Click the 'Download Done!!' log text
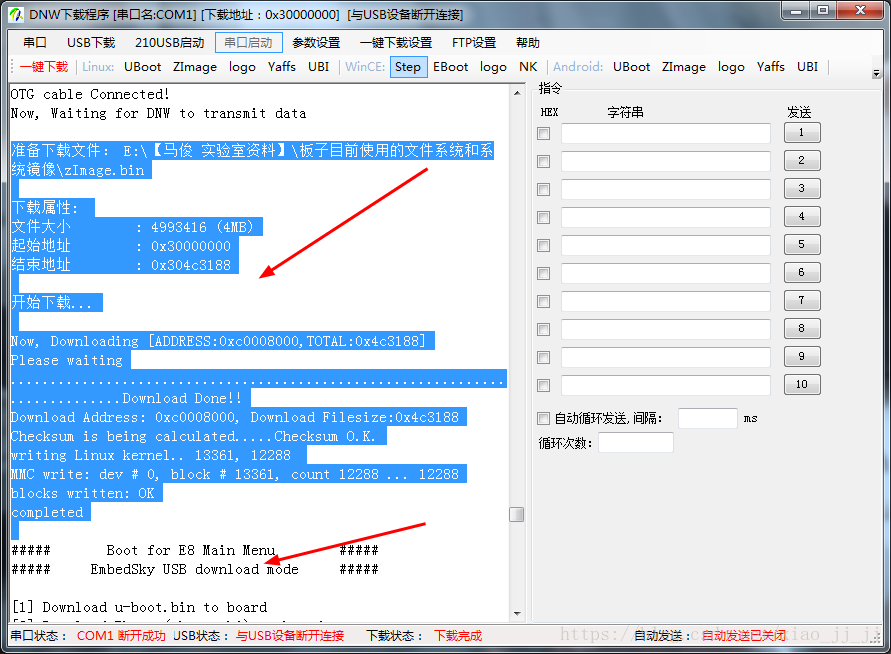 click(x=182, y=398)
